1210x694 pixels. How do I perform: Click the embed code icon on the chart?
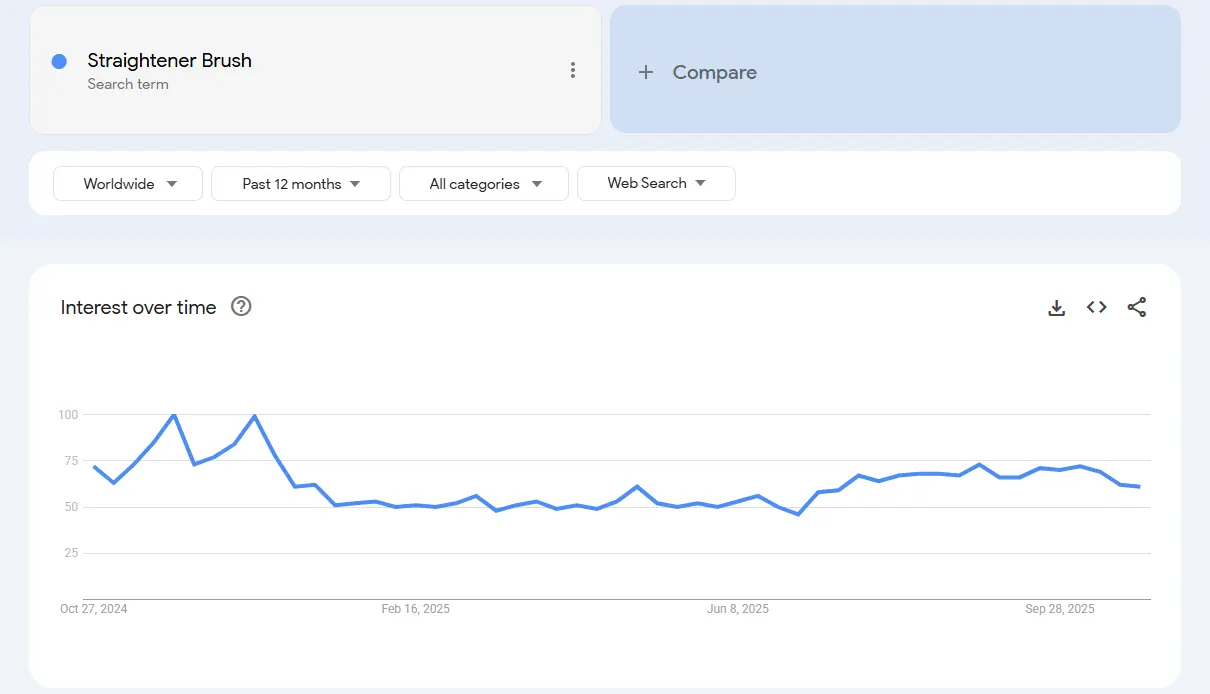pyautogui.click(x=1096, y=308)
